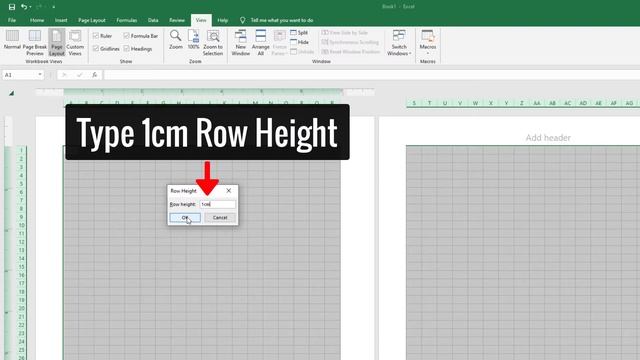Switch to the Insert ribbon tab
Screen dimensions: 640x360
coord(61,20)
